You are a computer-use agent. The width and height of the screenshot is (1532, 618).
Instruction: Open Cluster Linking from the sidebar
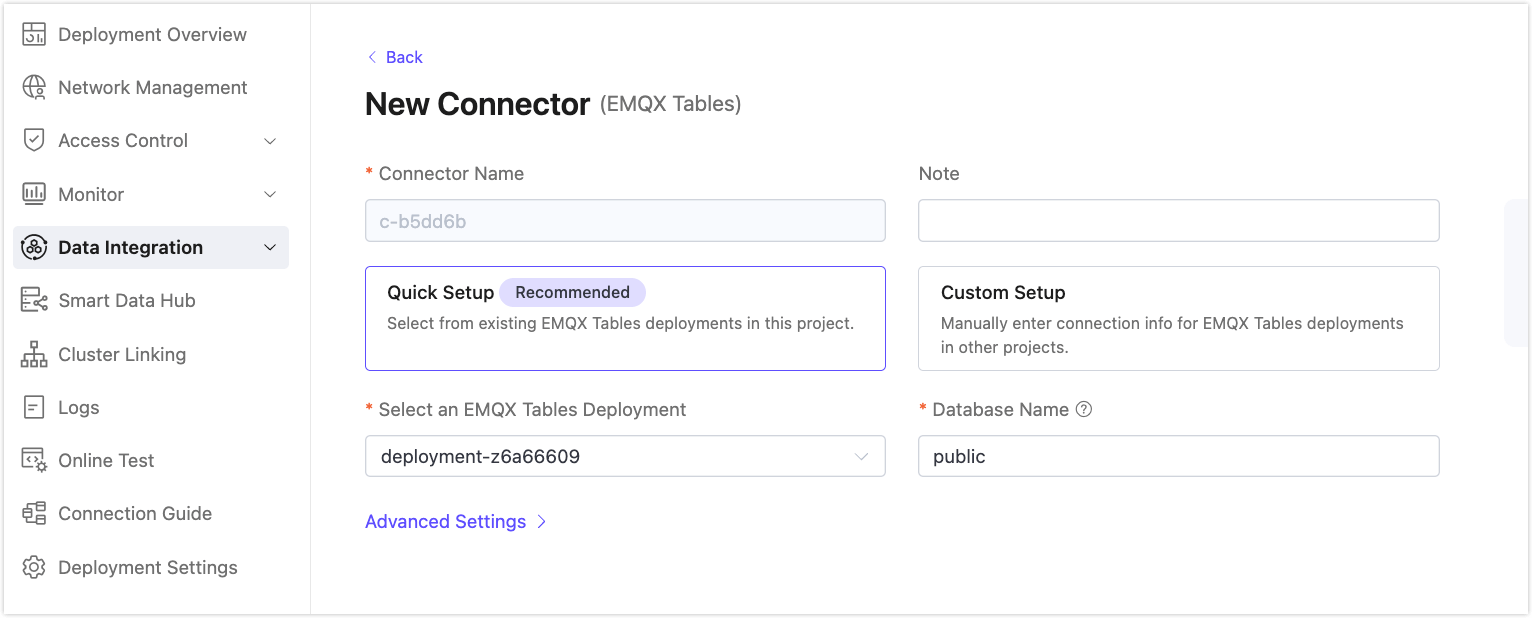pos(122,354)
